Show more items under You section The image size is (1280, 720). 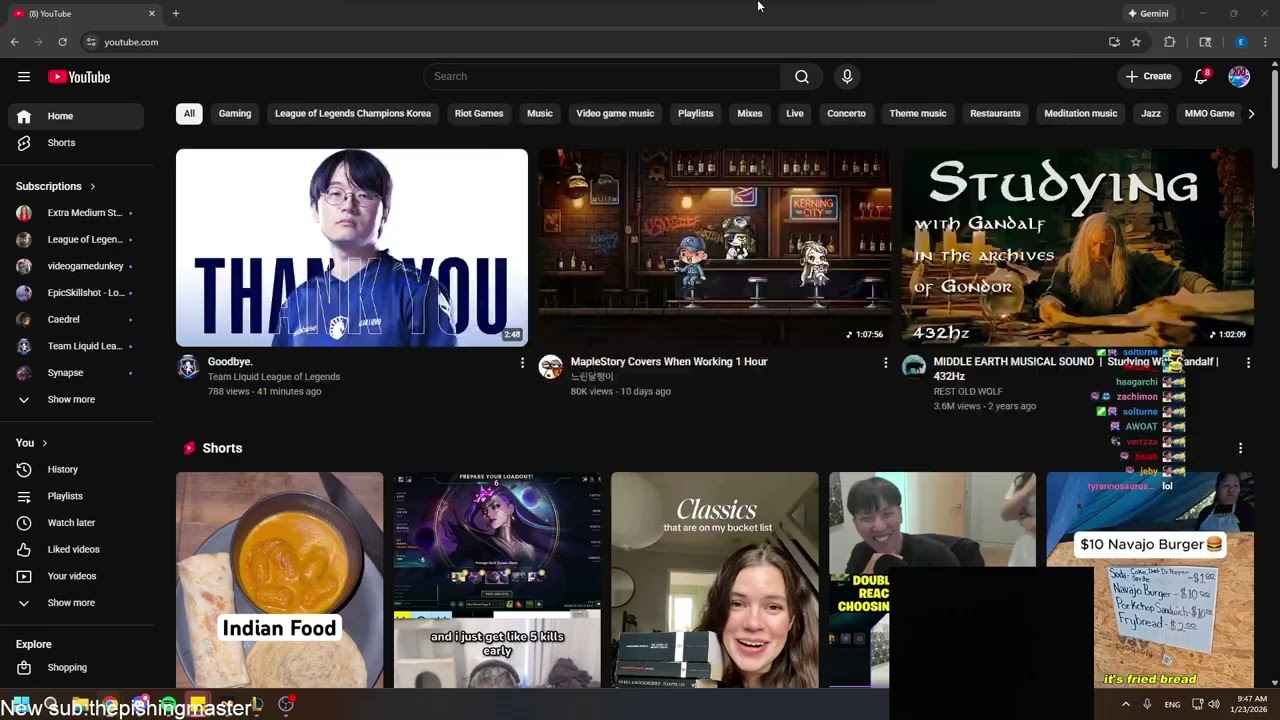76,603
